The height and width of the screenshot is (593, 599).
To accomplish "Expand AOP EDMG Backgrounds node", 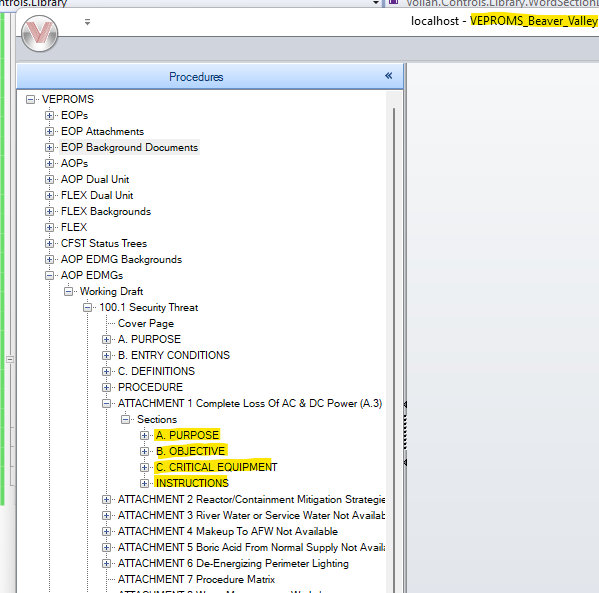I will click(49, 259).
